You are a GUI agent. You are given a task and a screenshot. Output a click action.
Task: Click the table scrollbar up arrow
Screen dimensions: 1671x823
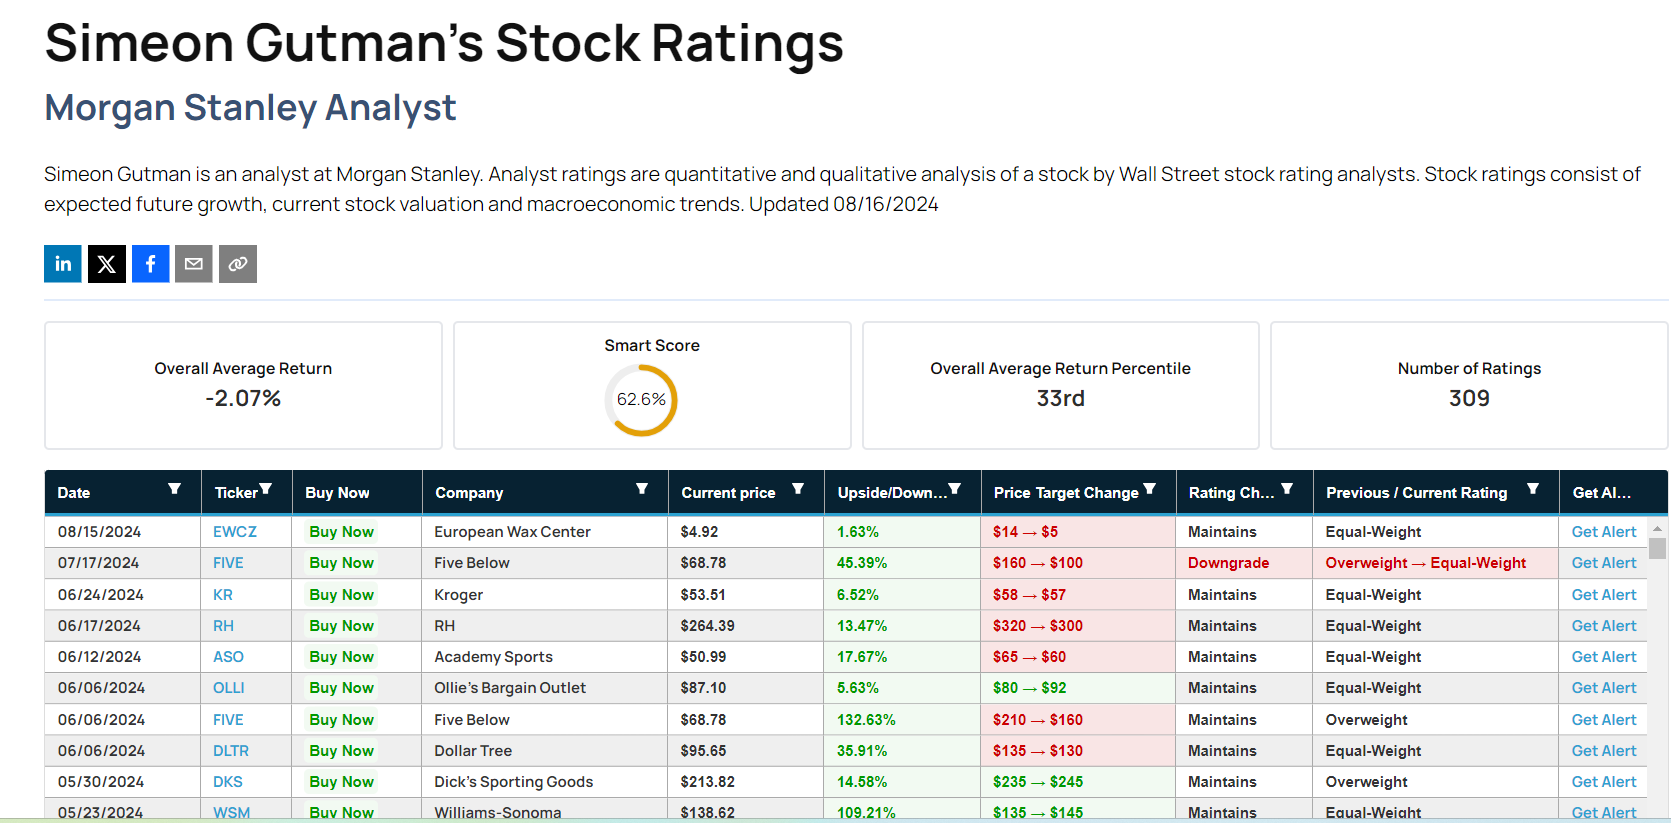1657,528
